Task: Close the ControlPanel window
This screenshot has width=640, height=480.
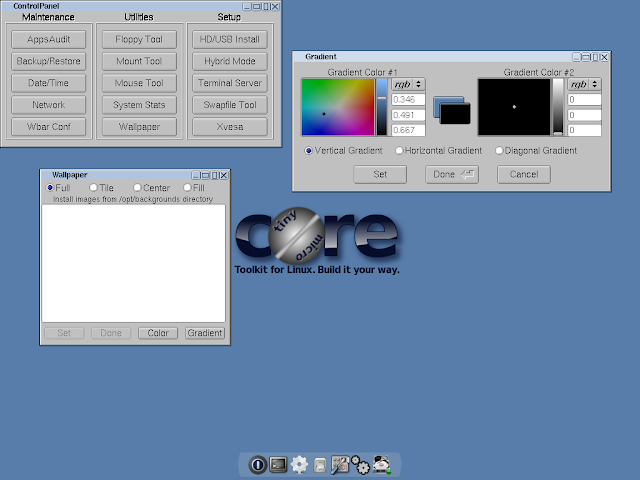Action: [x=276, y=7]
